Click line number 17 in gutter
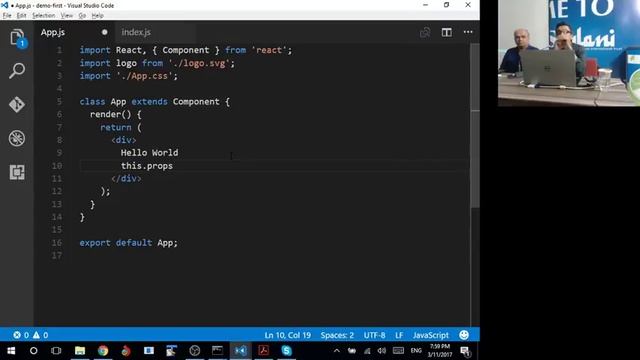The height and width of the screenshot is (360, 640). 57,256
